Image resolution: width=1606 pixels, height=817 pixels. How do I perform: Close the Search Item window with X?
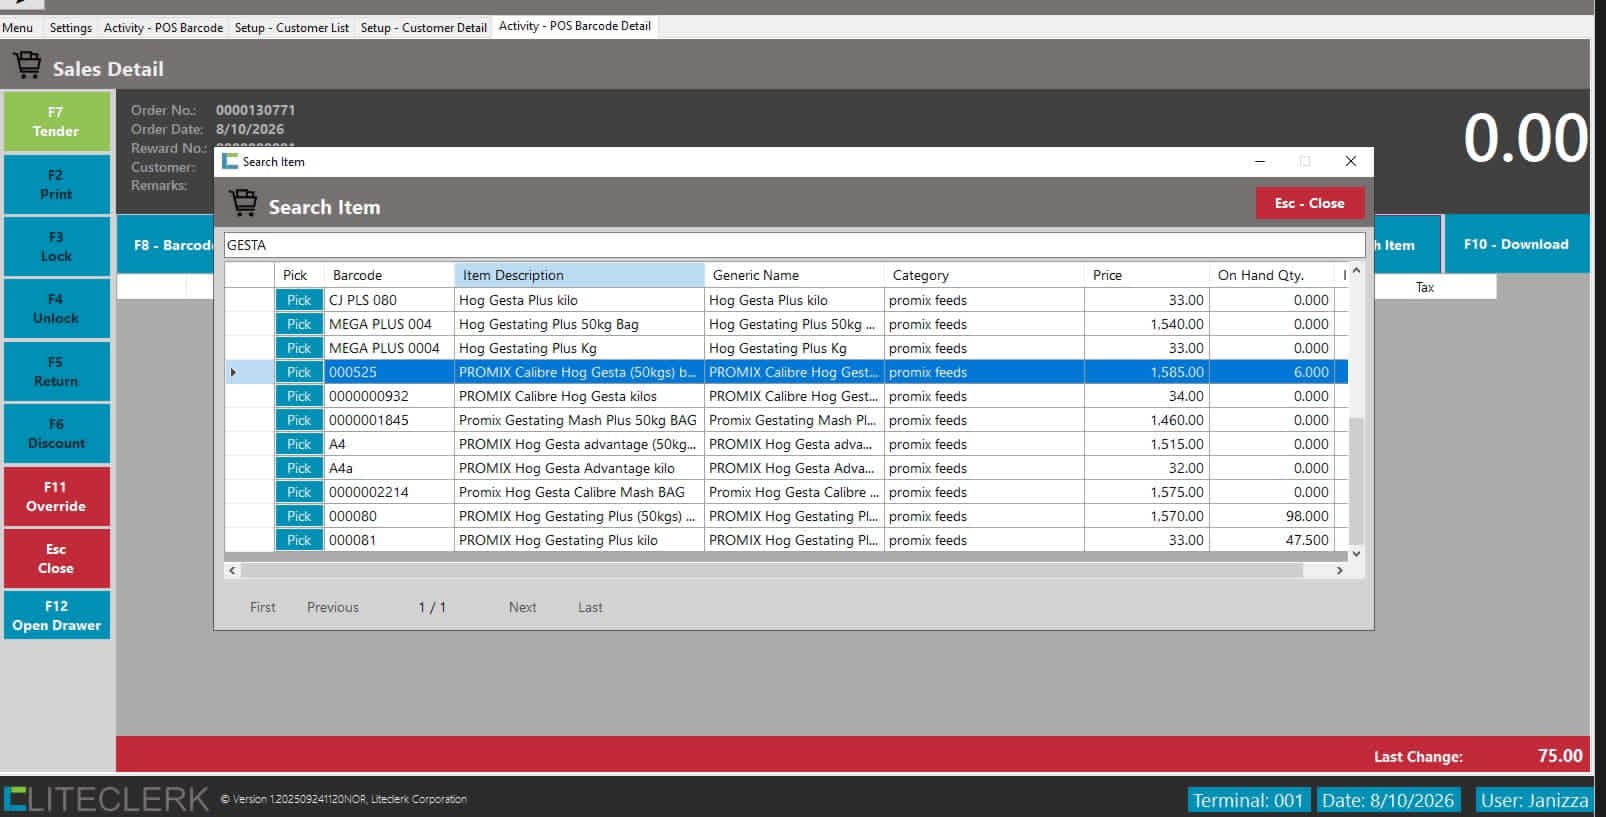1351,161
